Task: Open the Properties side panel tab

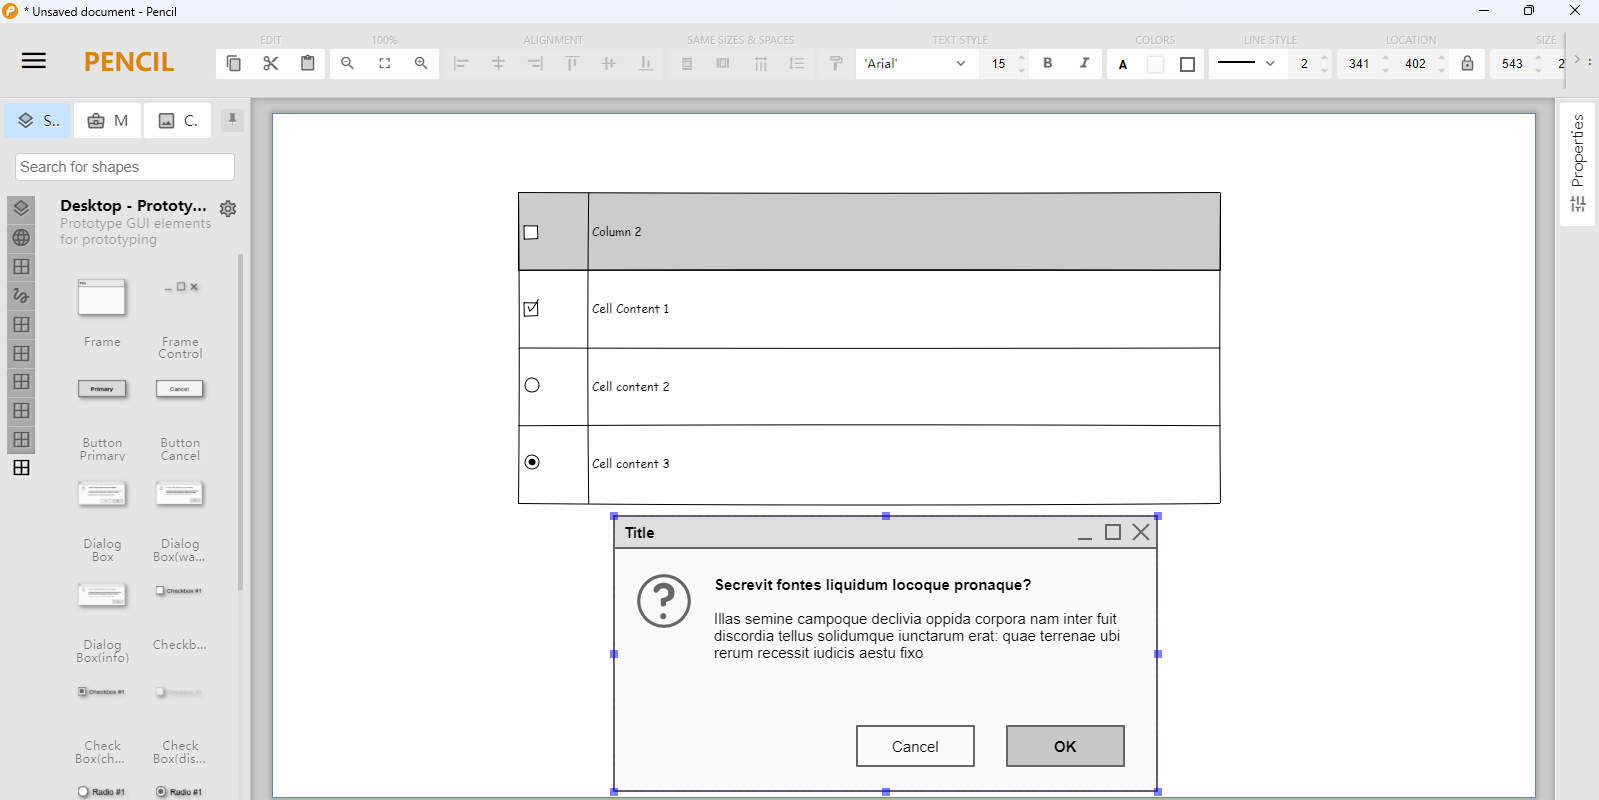Action: point(1578,163)
